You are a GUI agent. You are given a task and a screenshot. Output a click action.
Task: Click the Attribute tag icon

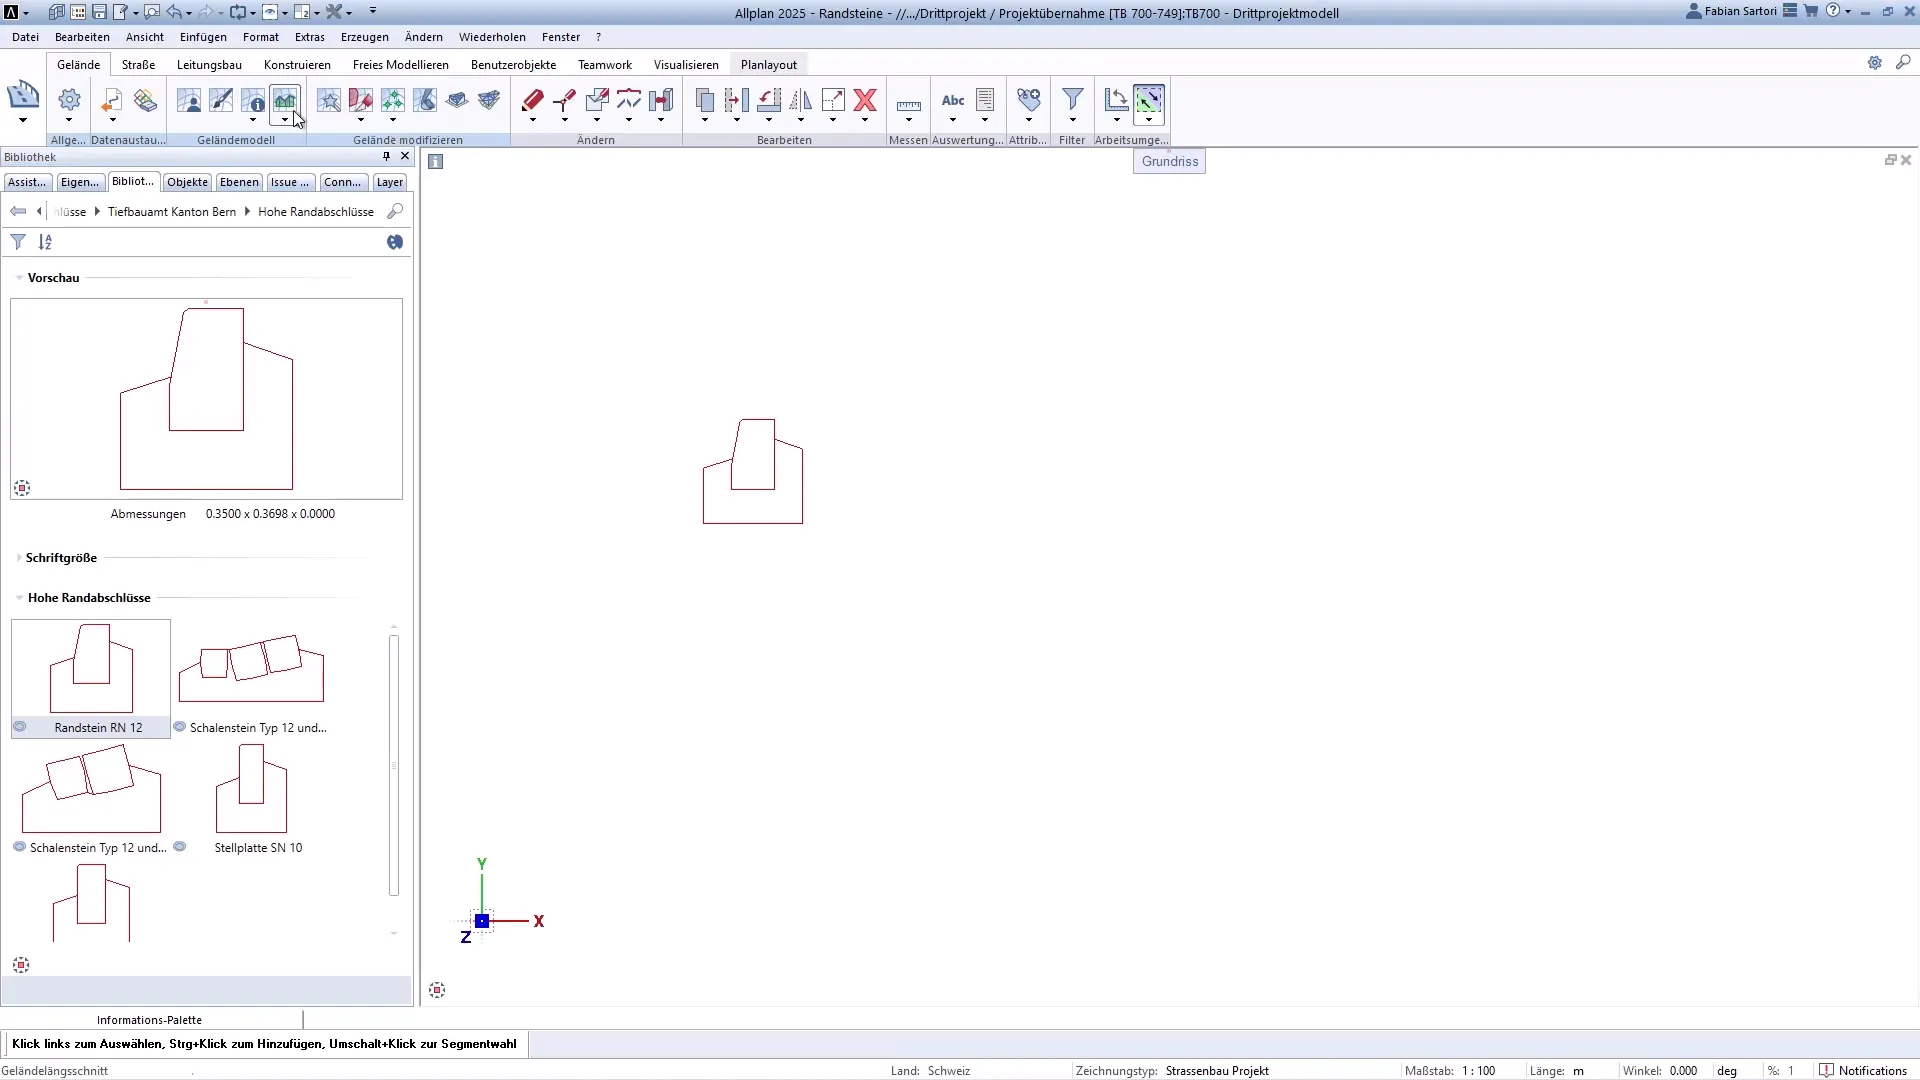tap(1028, 100)
